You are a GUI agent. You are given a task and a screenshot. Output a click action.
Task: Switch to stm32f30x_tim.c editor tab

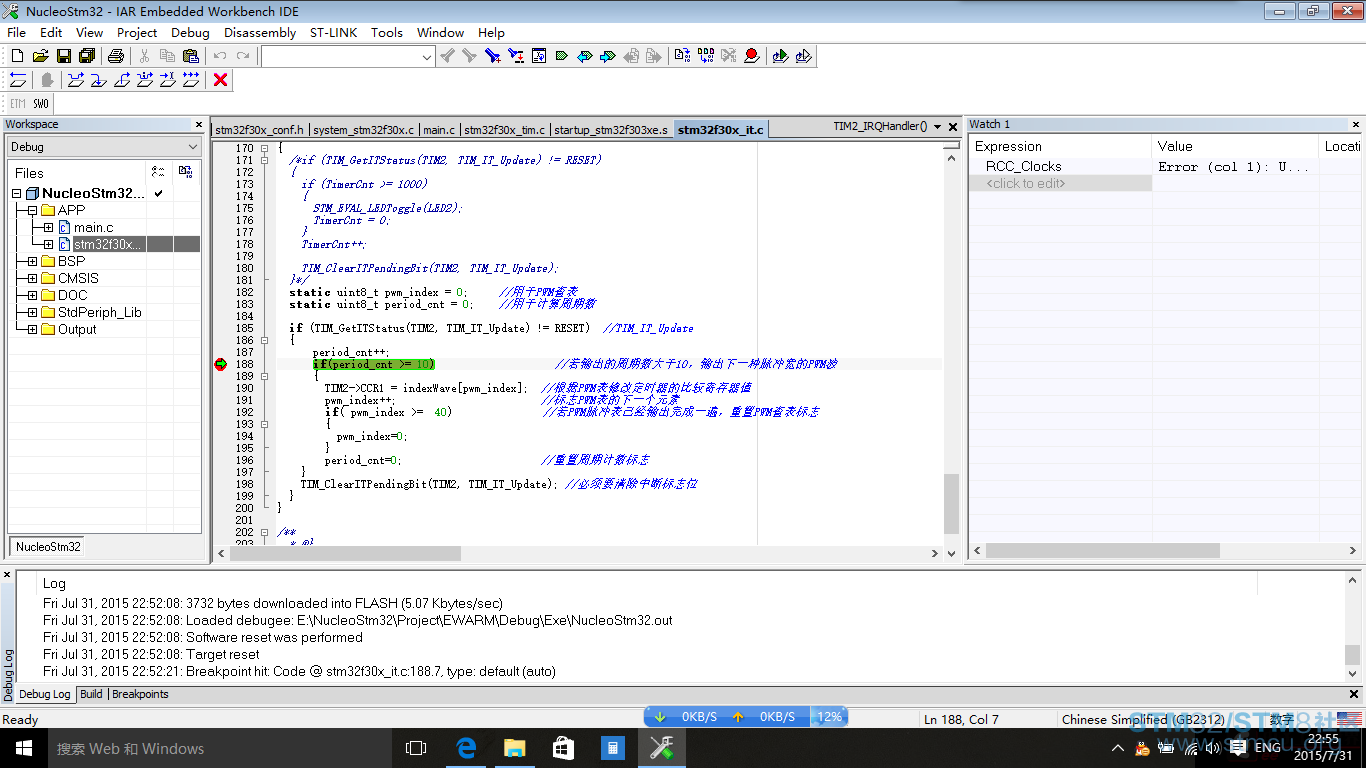coord(504,130)
